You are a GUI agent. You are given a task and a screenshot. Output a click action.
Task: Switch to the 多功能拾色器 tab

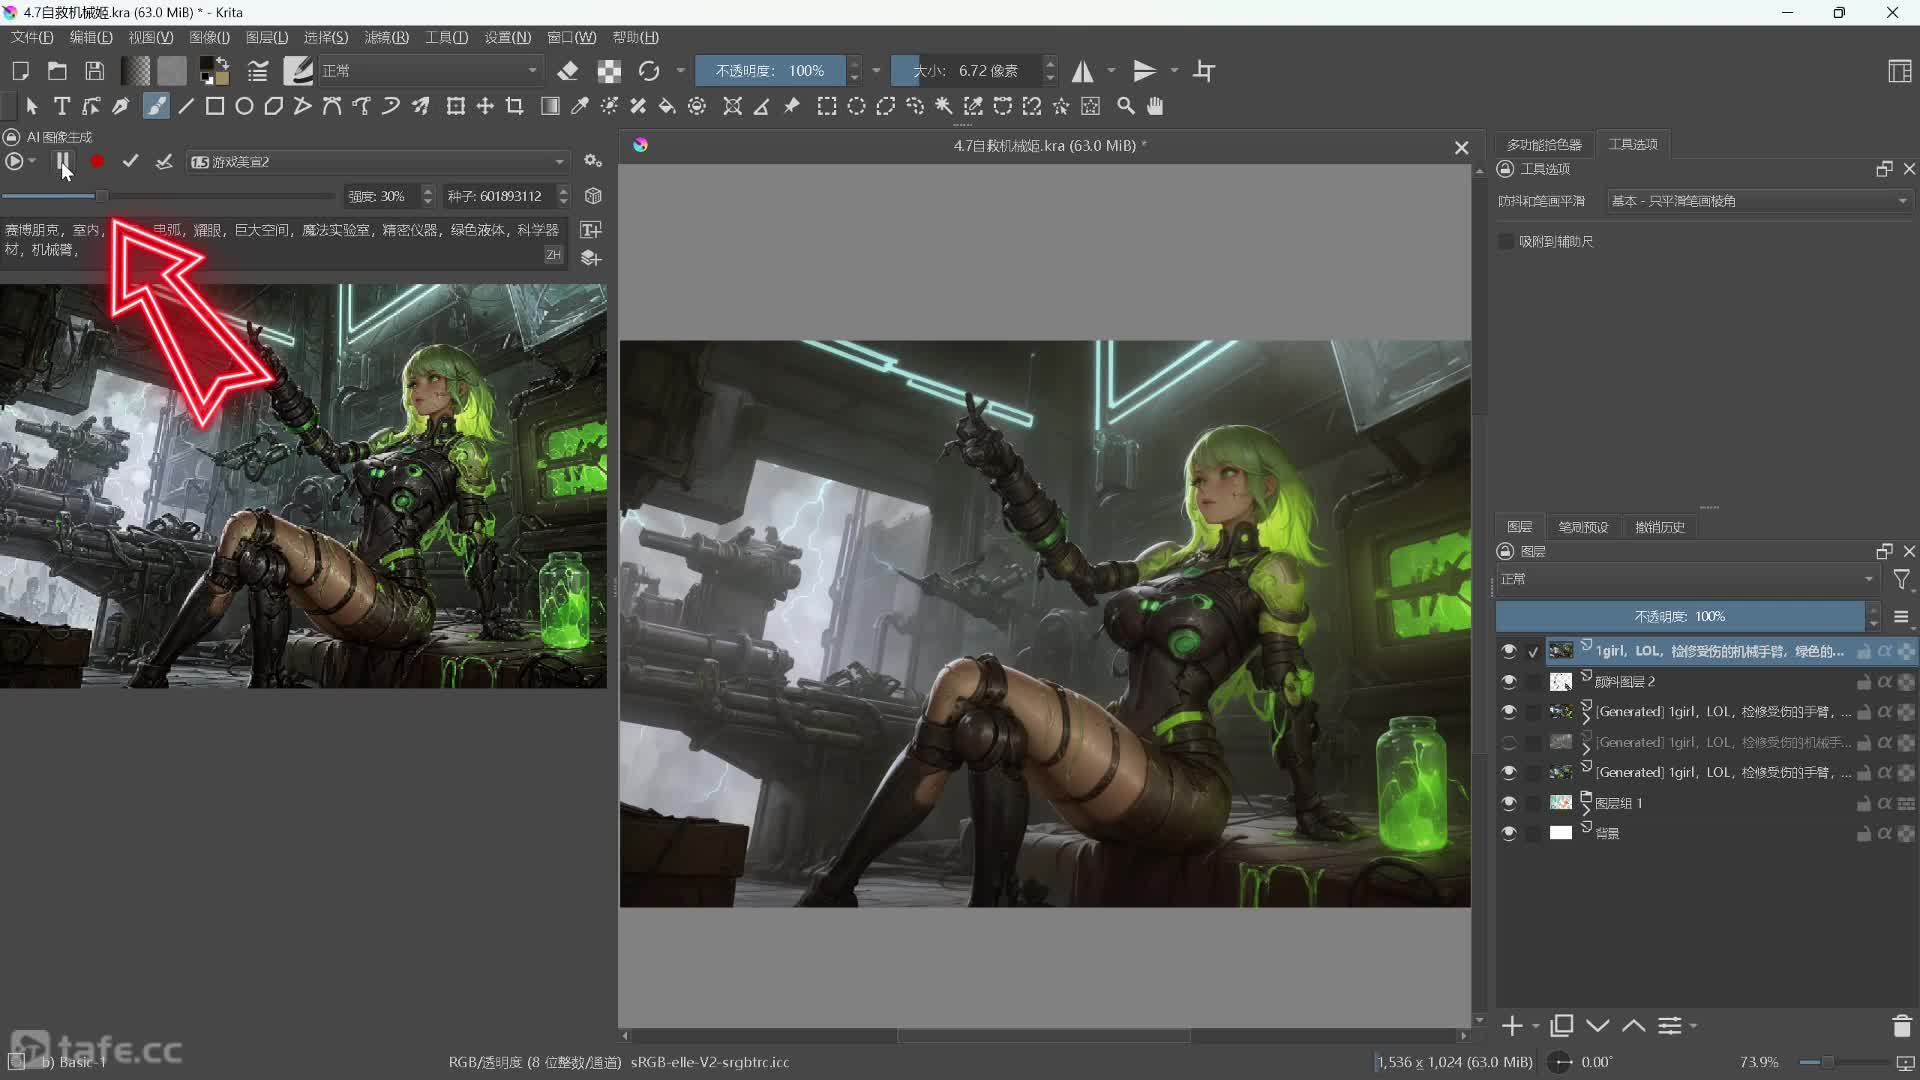pyautogui.click(x=1544, y=145)
